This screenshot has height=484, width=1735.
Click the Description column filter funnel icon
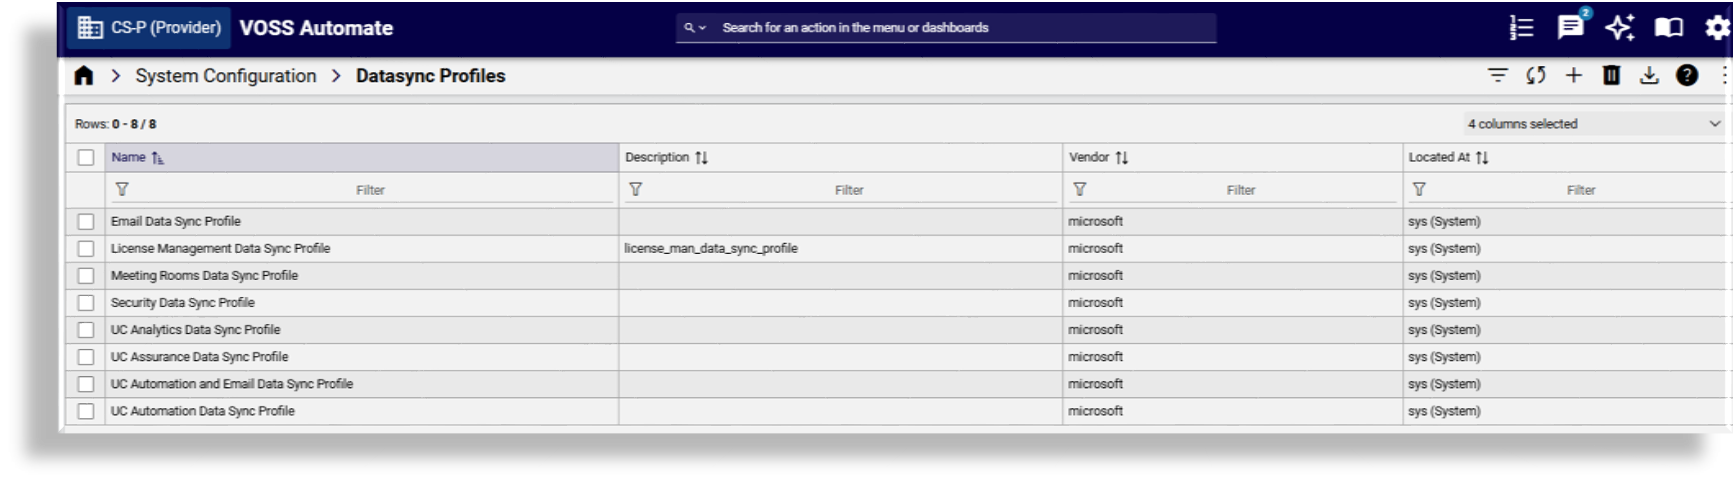coord(635,189)
